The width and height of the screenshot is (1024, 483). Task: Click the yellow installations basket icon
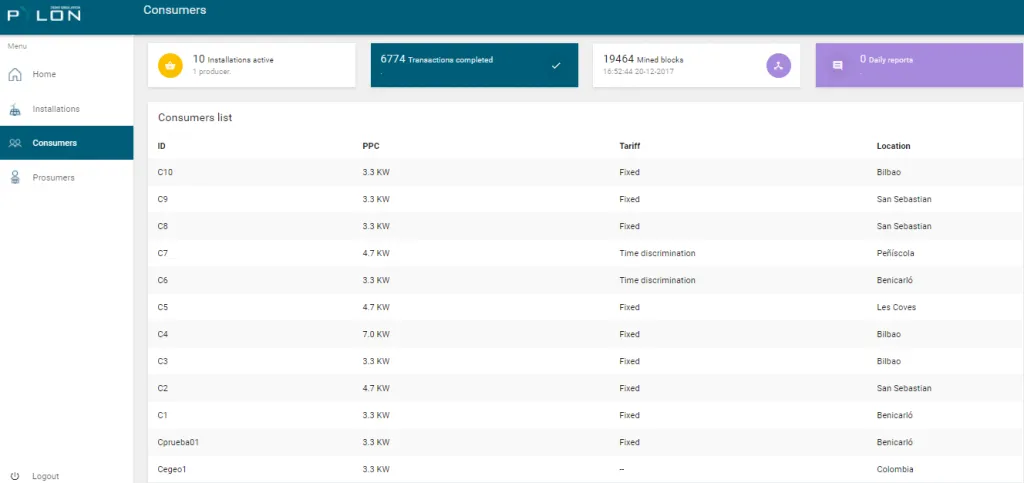click(x=170, y=65)
